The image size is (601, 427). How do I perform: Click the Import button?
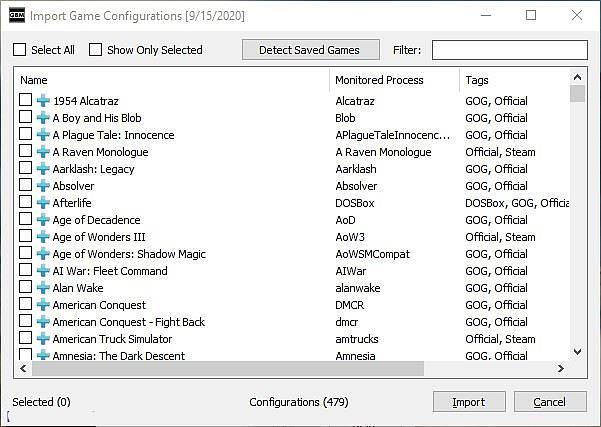[469, 402]
